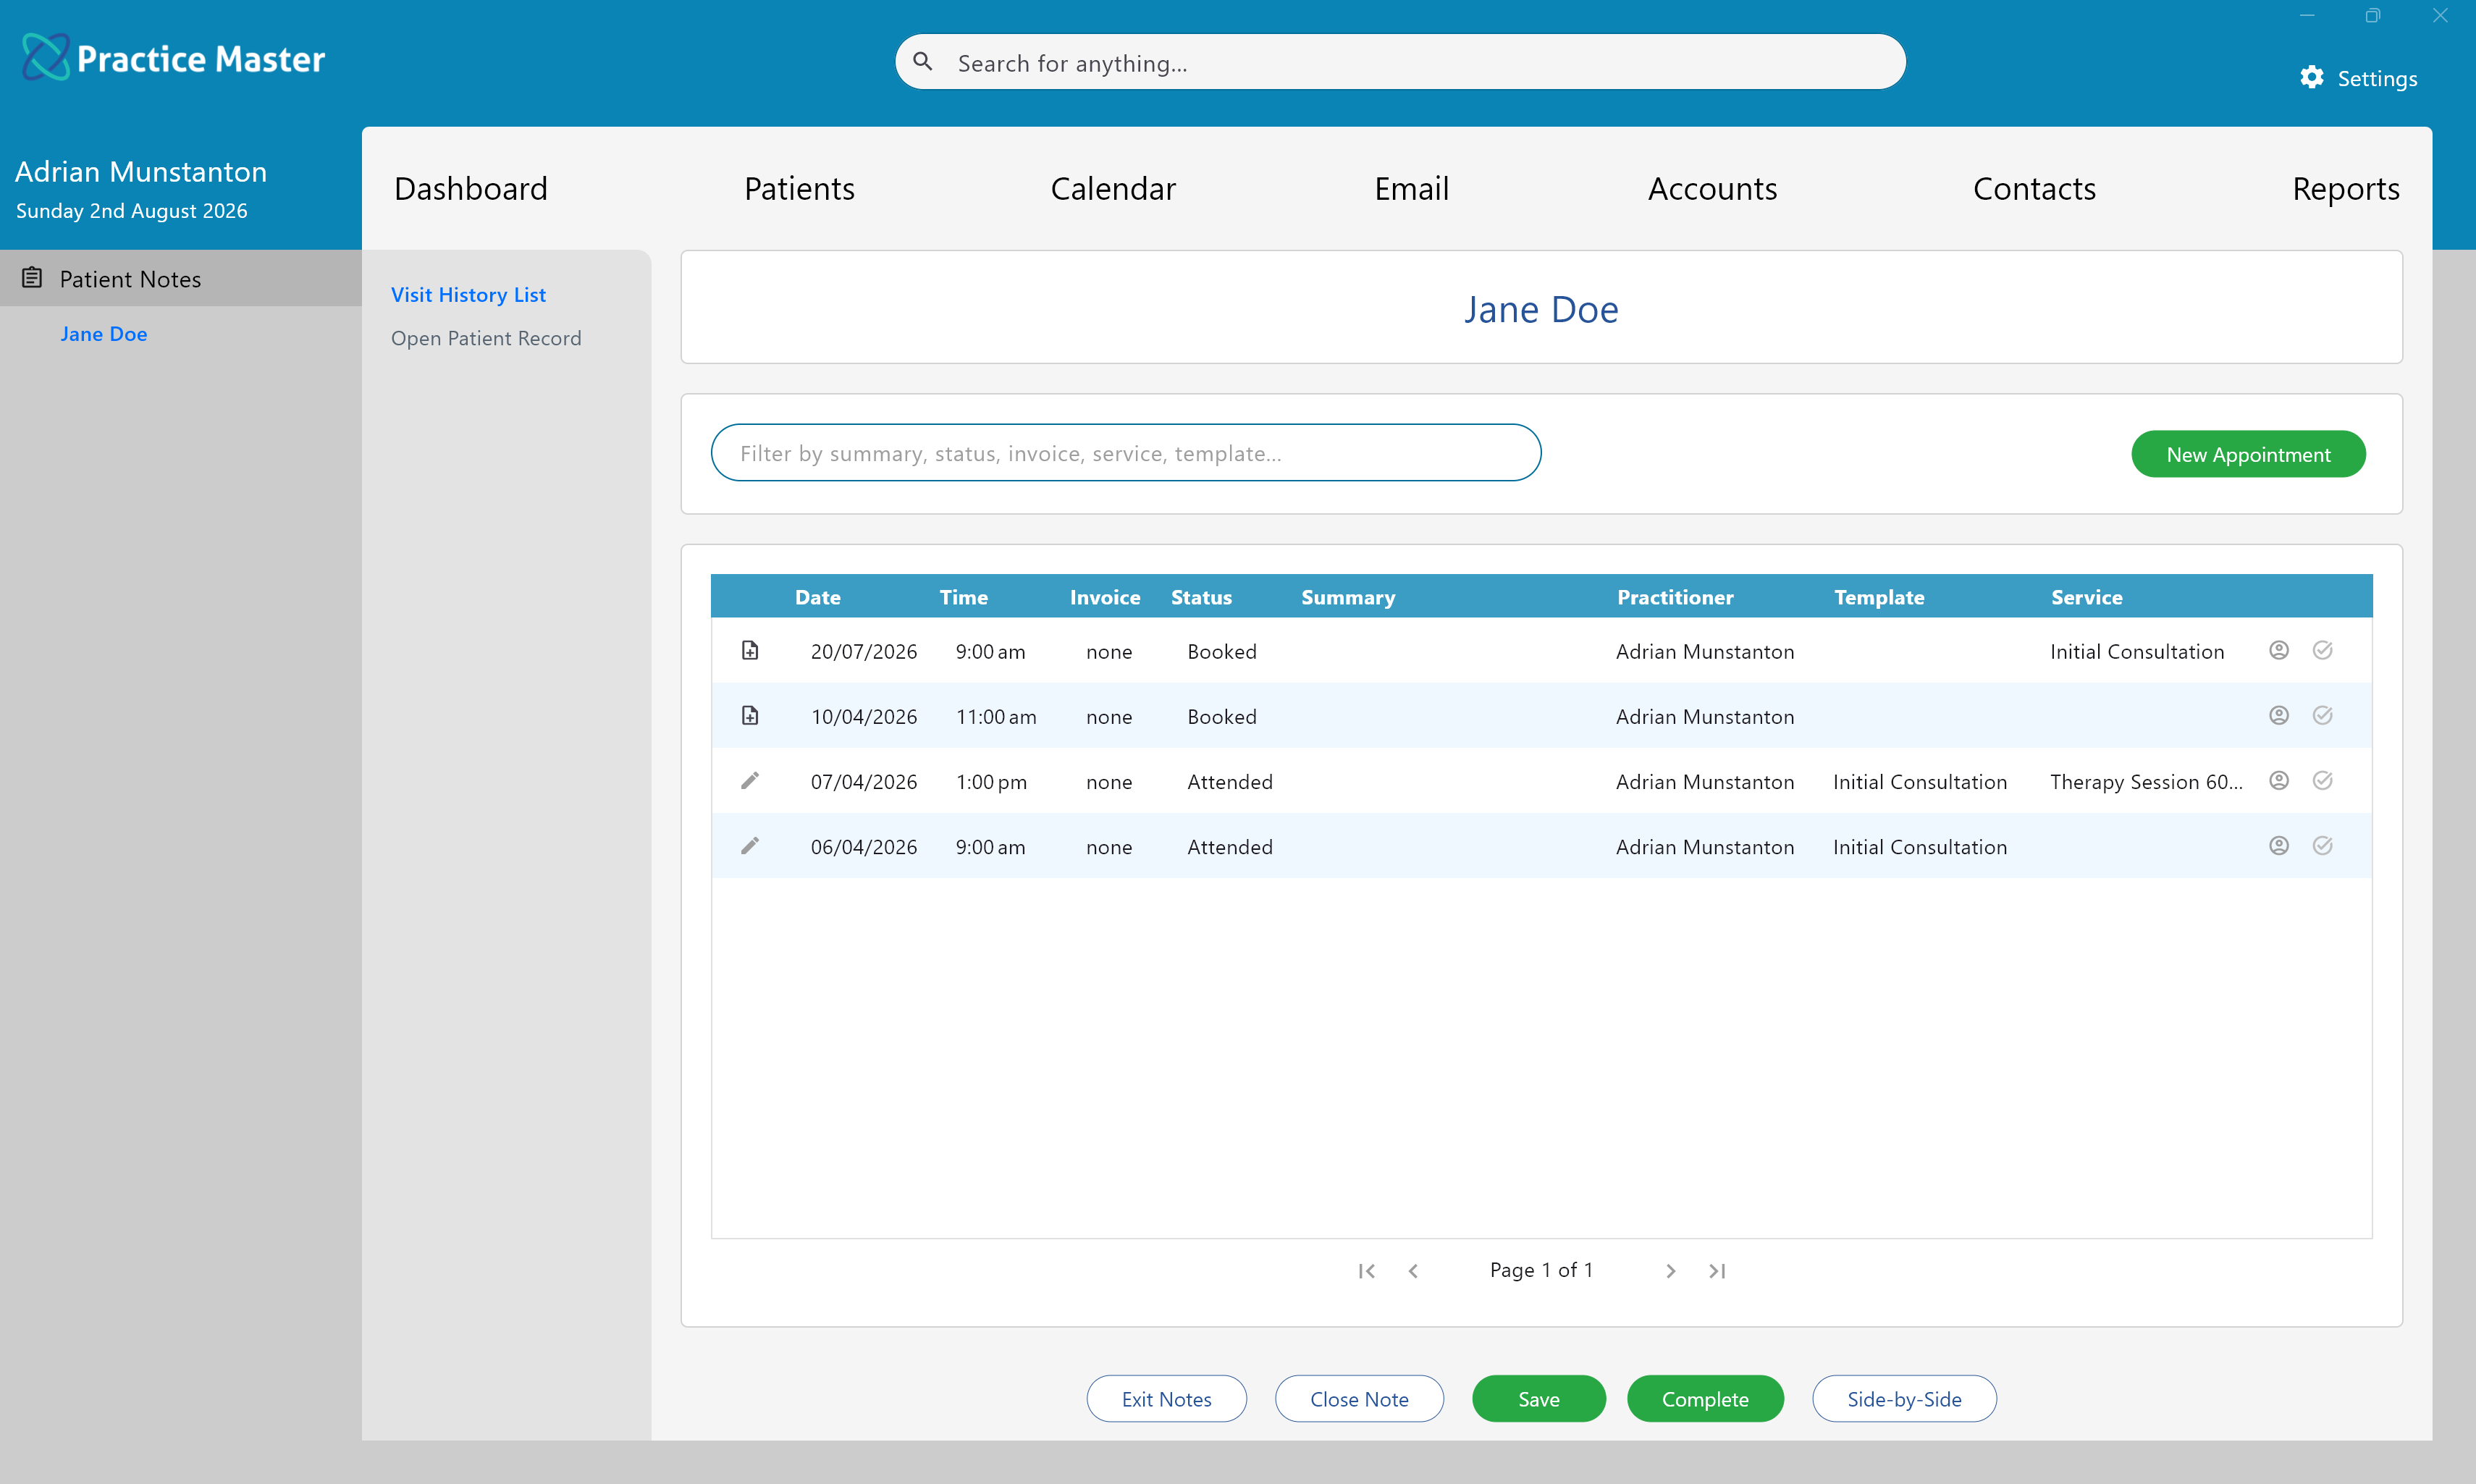Click the Complete button
Screen dimensions: 2476x1484
coord(1705,1399)
